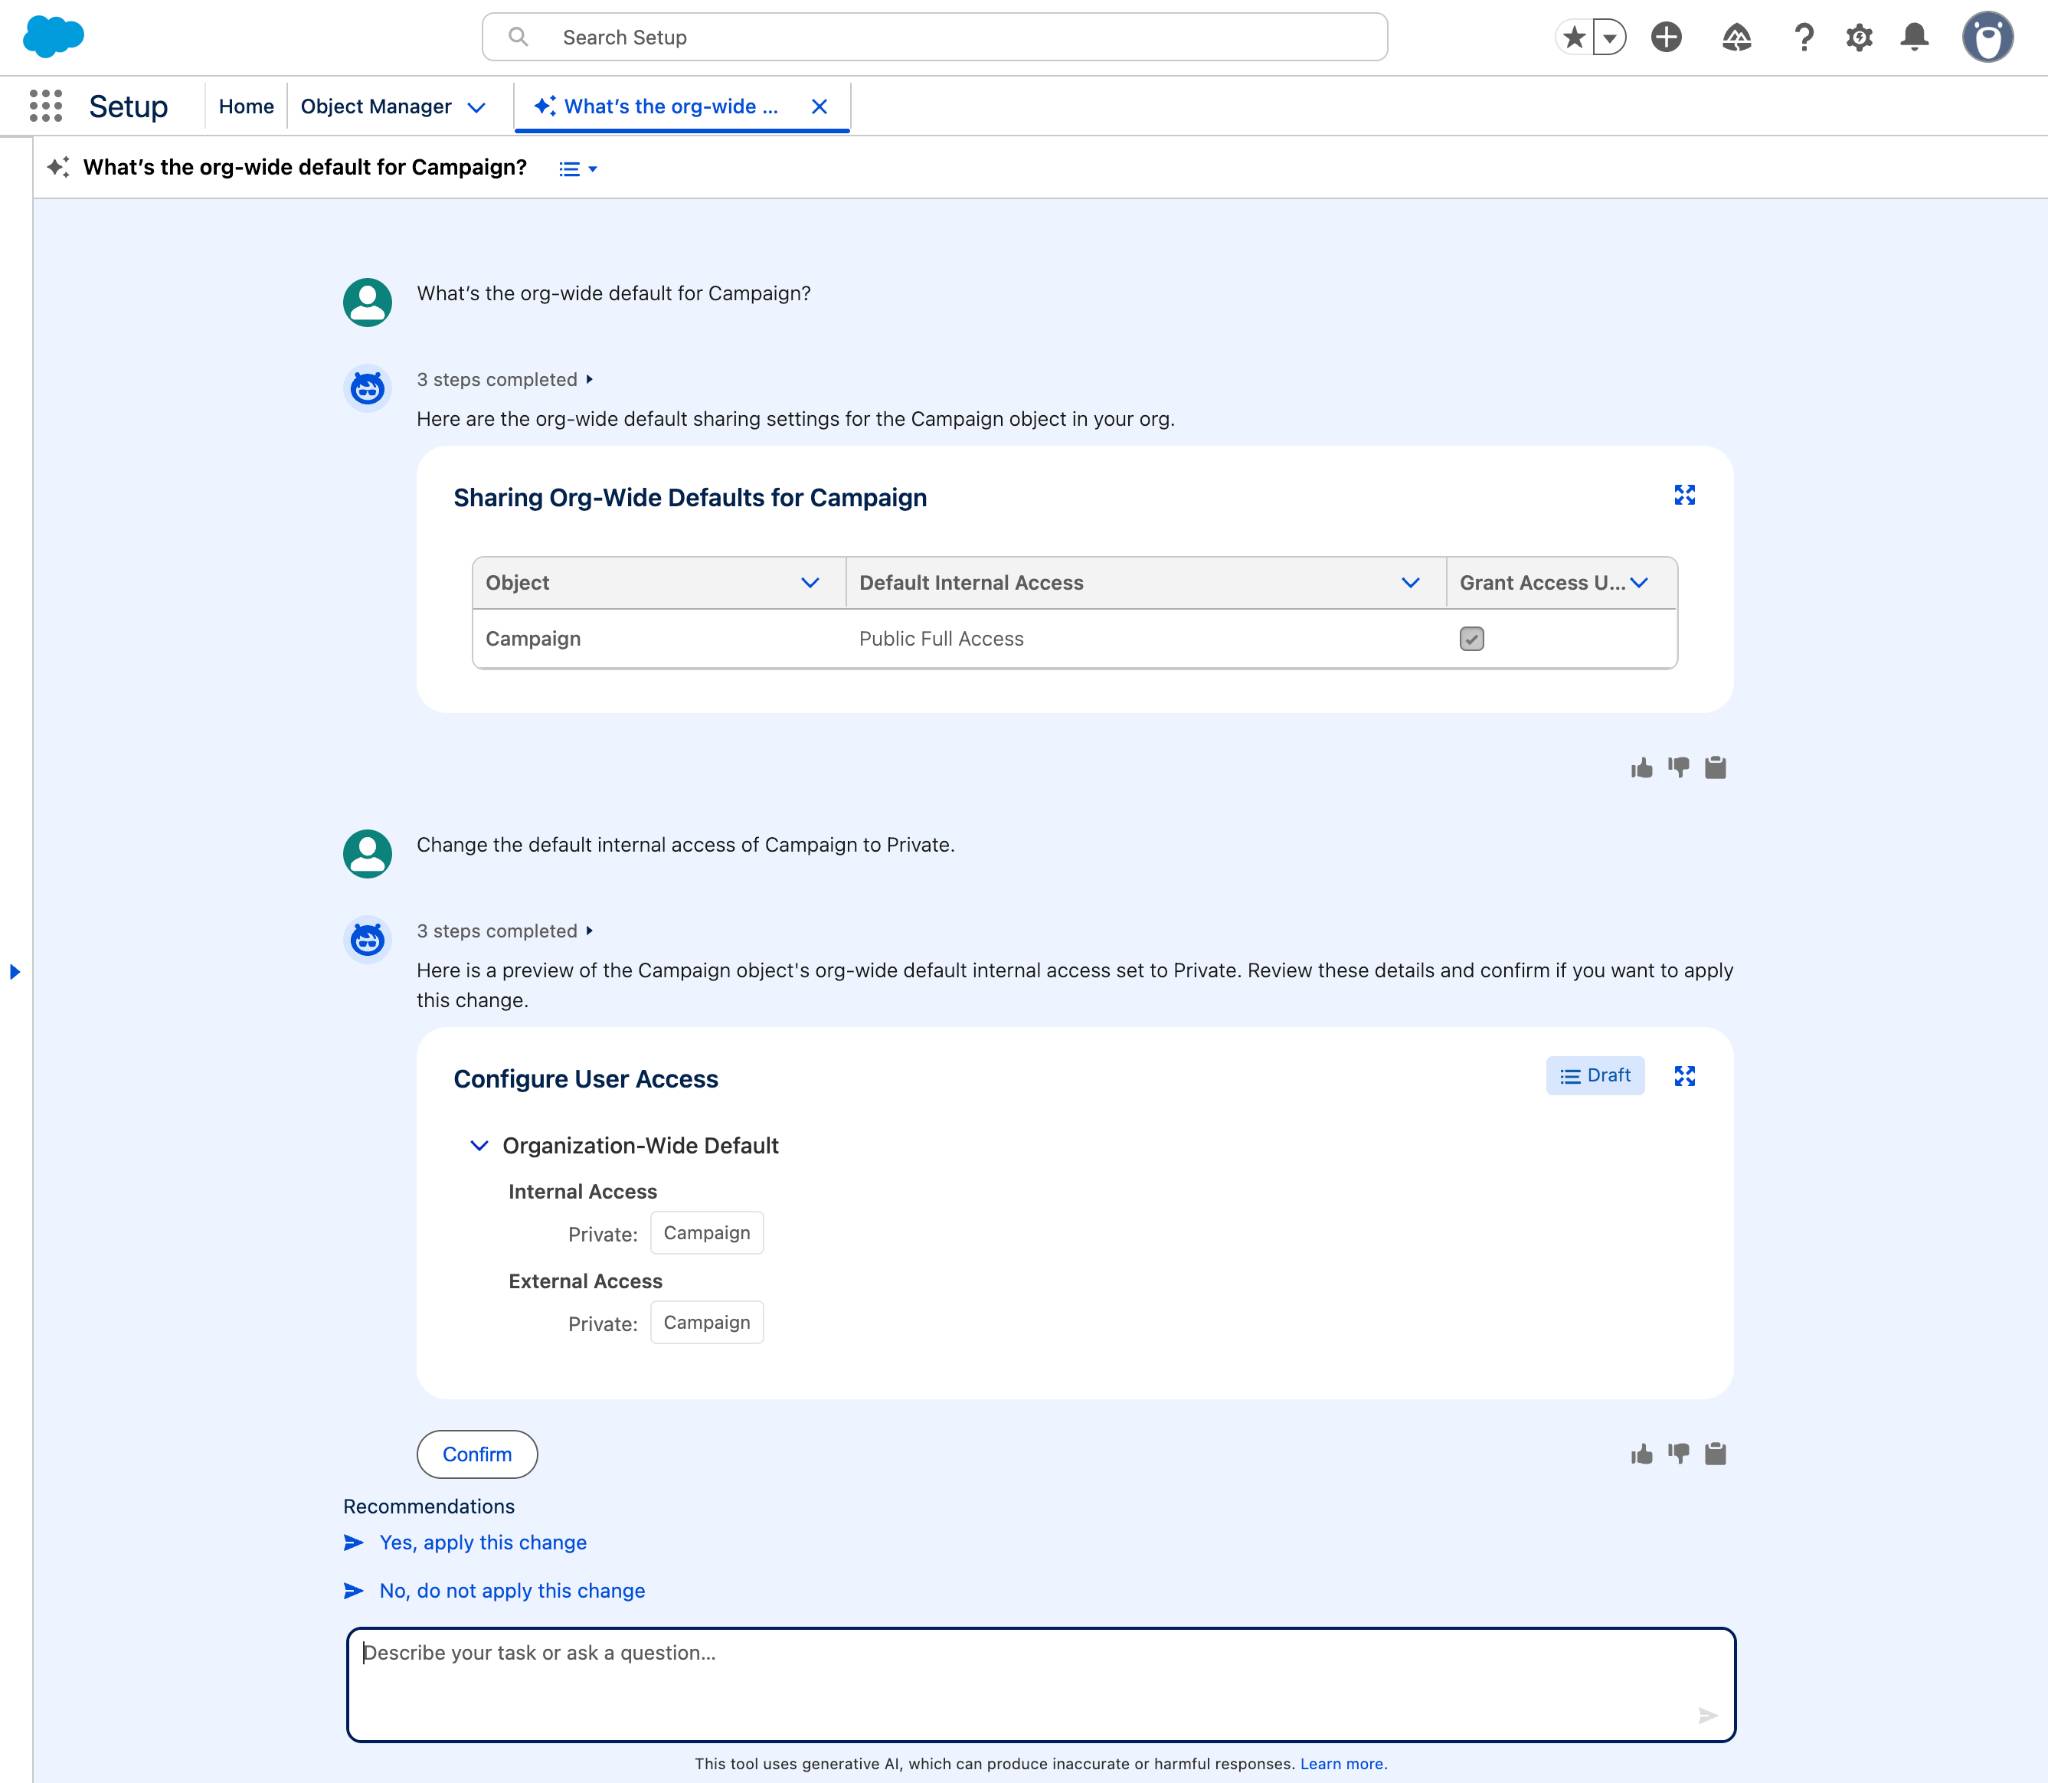Click the favorites star icon

tap(1574, 38)
